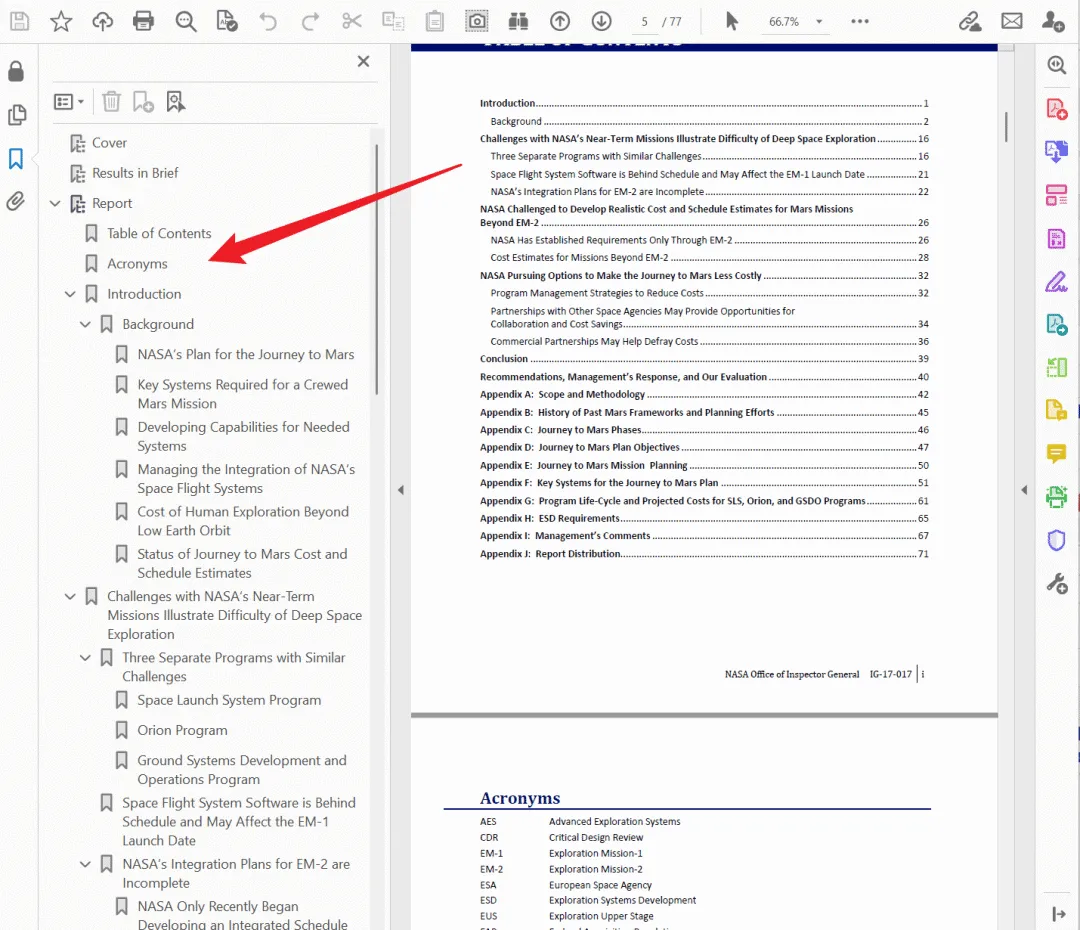Add a new bookmark
This screenshot has width=1080, height=930.
point(143,102)
